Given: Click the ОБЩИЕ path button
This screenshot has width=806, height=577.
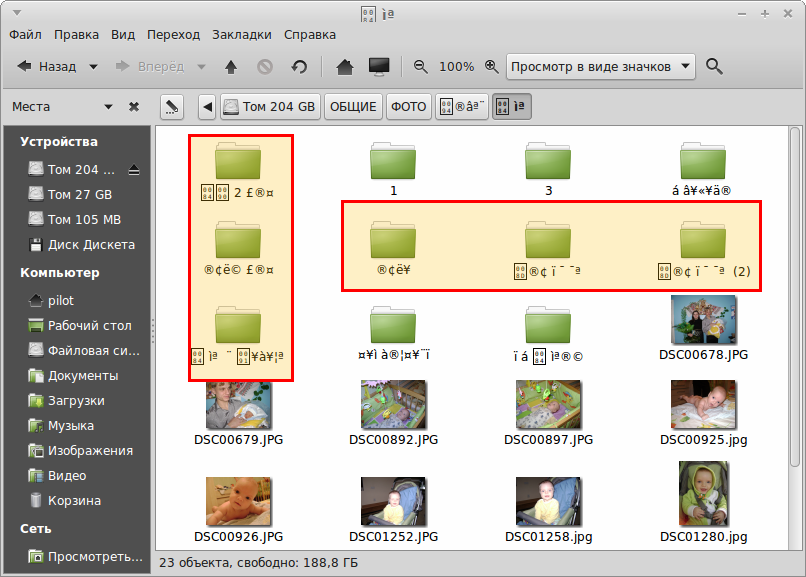Looking at the screenshot, I should (x=352, y=107).
